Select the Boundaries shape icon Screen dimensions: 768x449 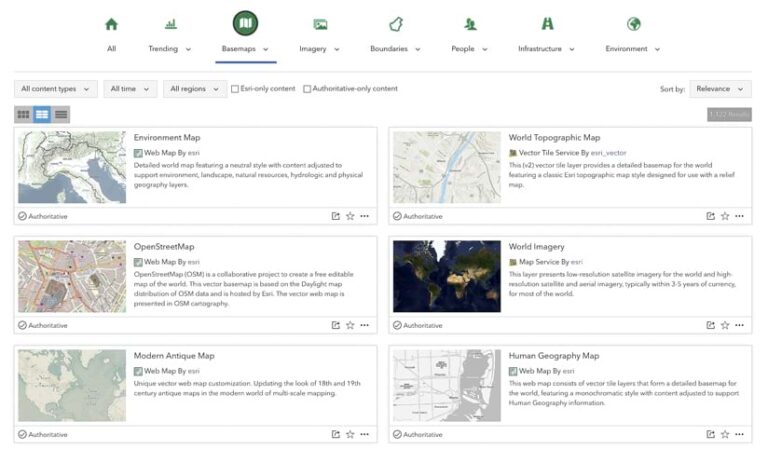pos(396,24)
